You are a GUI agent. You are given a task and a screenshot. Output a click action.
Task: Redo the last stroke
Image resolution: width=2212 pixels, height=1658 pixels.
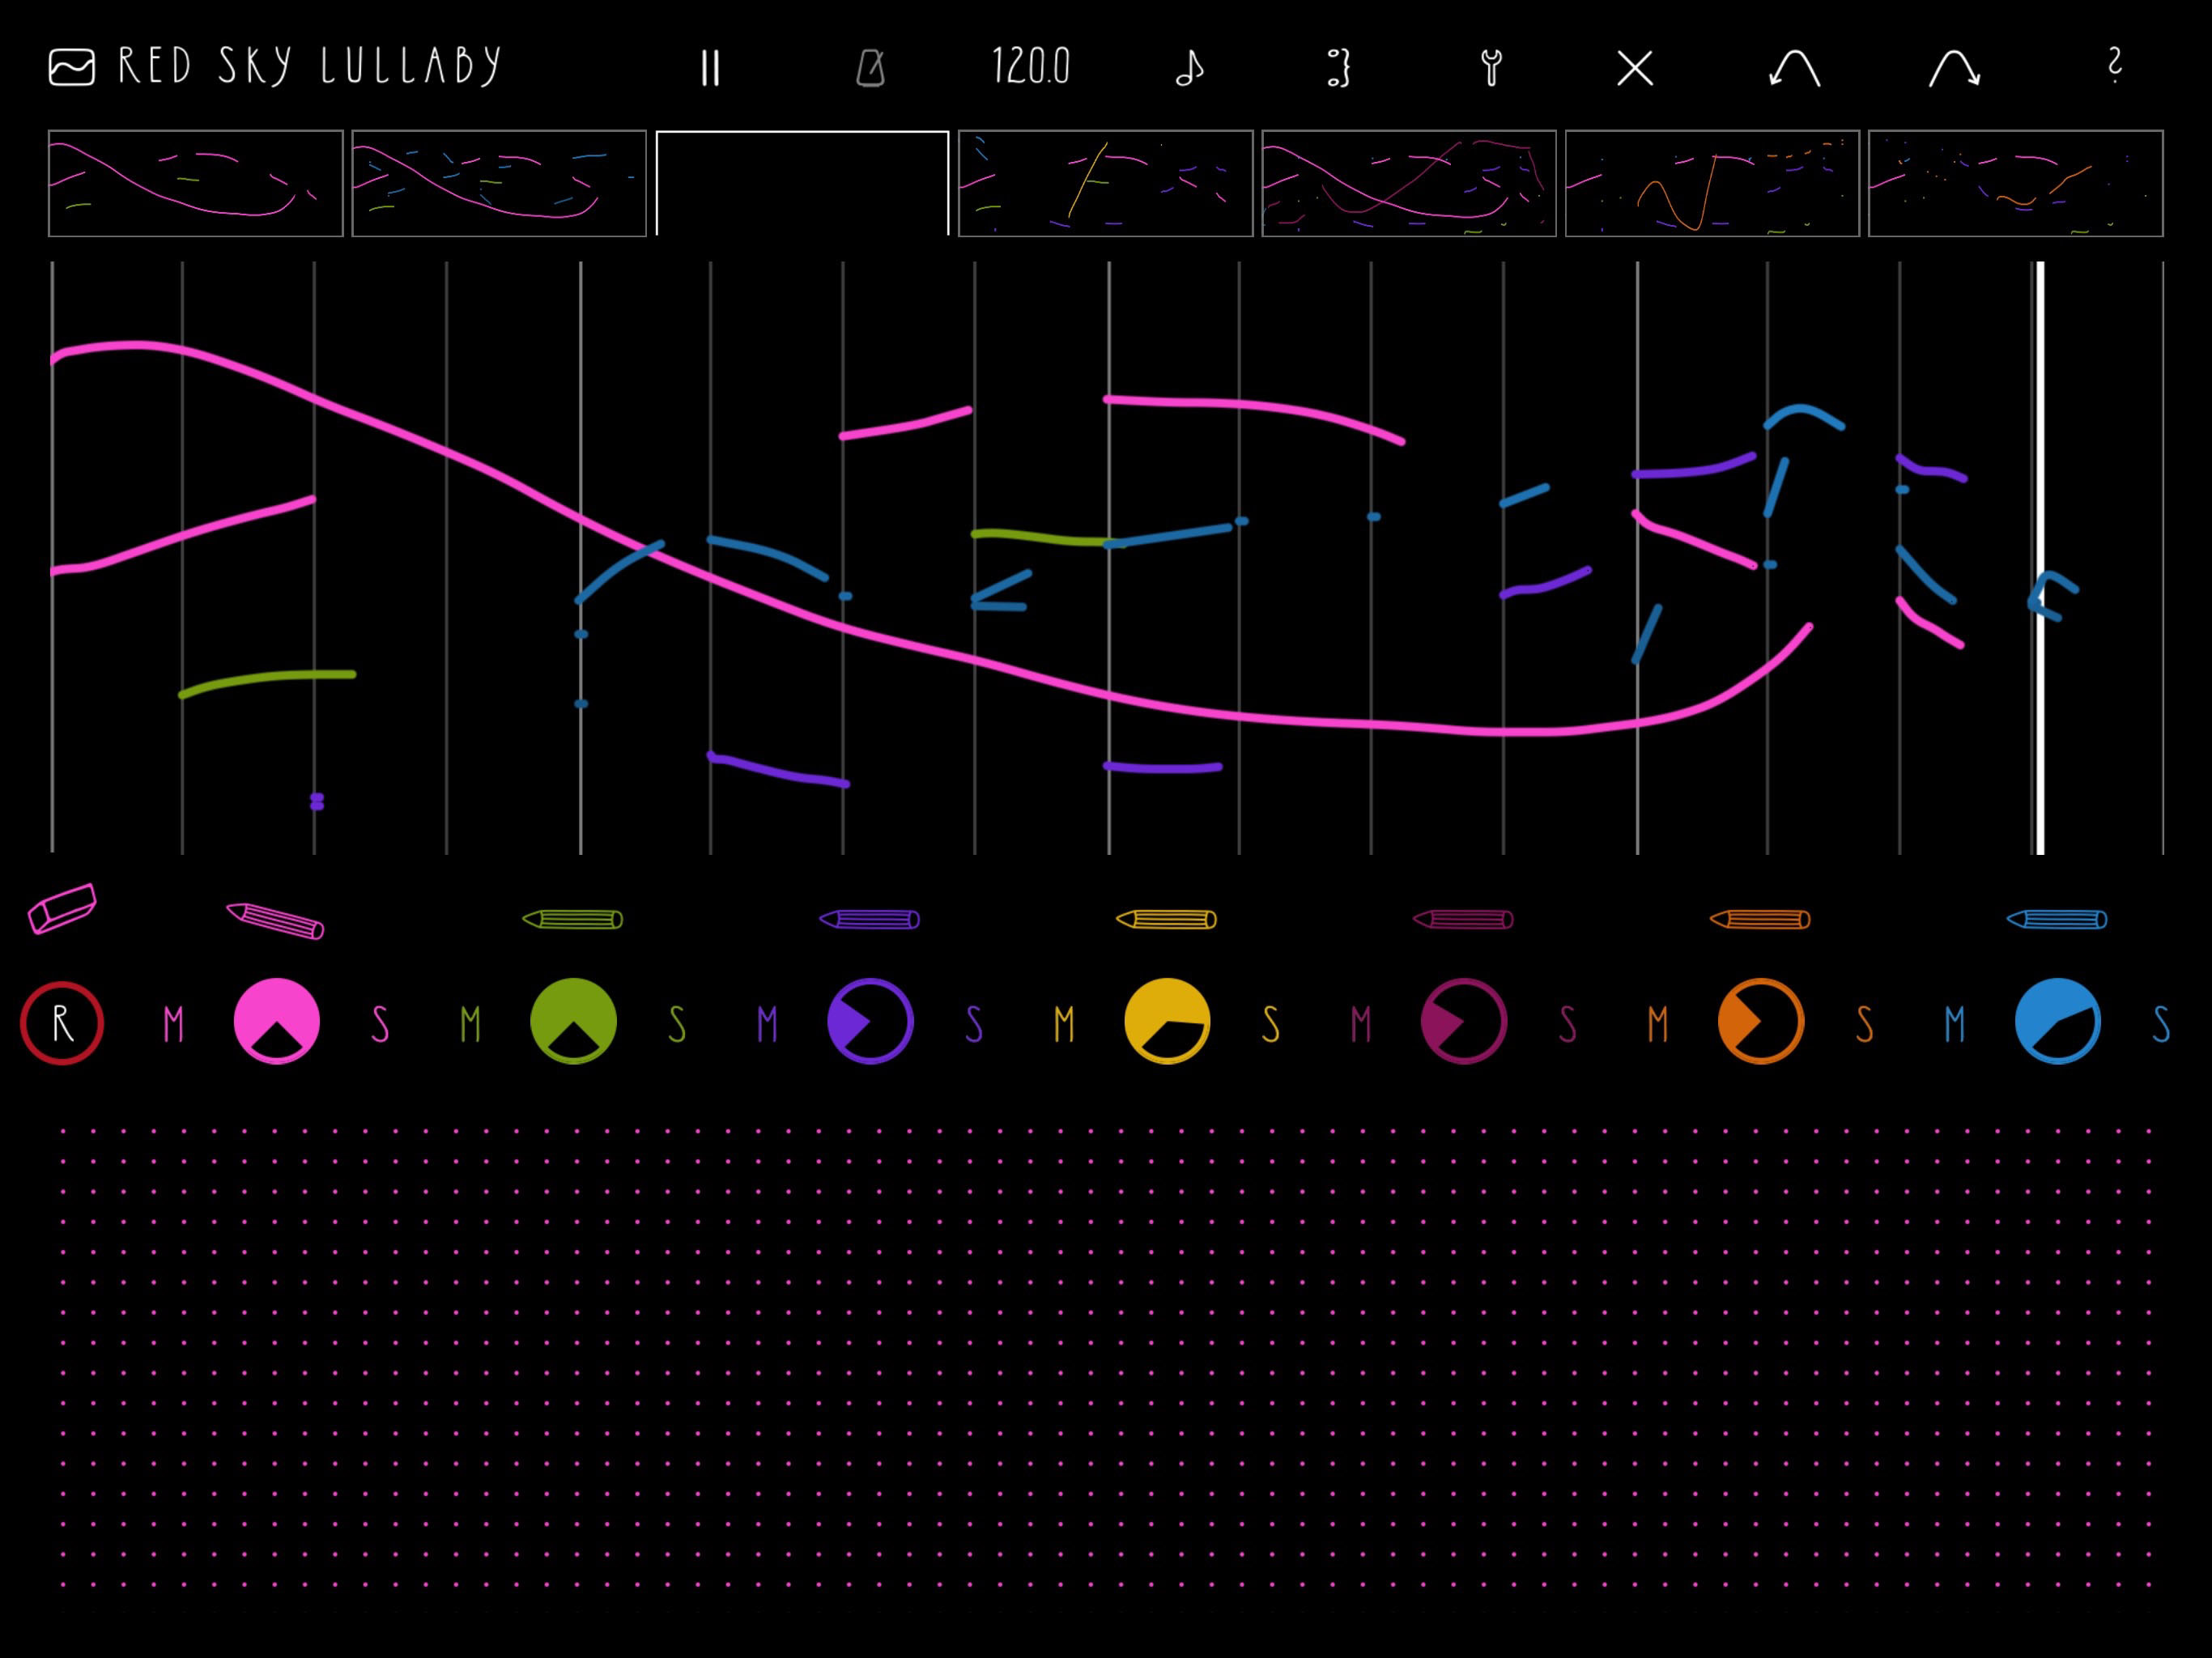[1955, 68]
